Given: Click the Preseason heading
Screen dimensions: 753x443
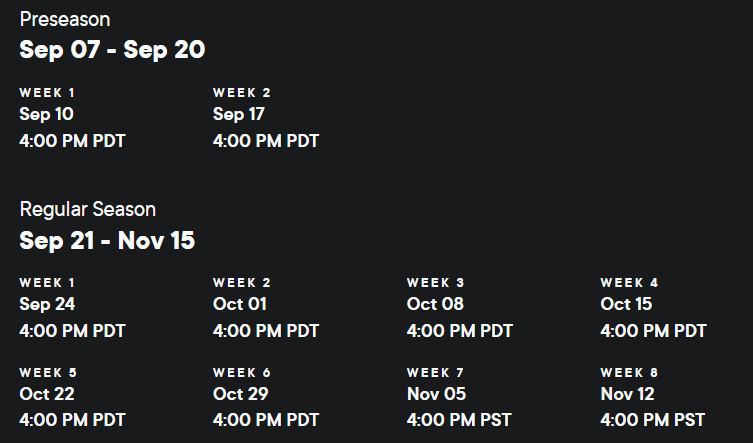Looking at the screenshot, I should tap(65, 20).
